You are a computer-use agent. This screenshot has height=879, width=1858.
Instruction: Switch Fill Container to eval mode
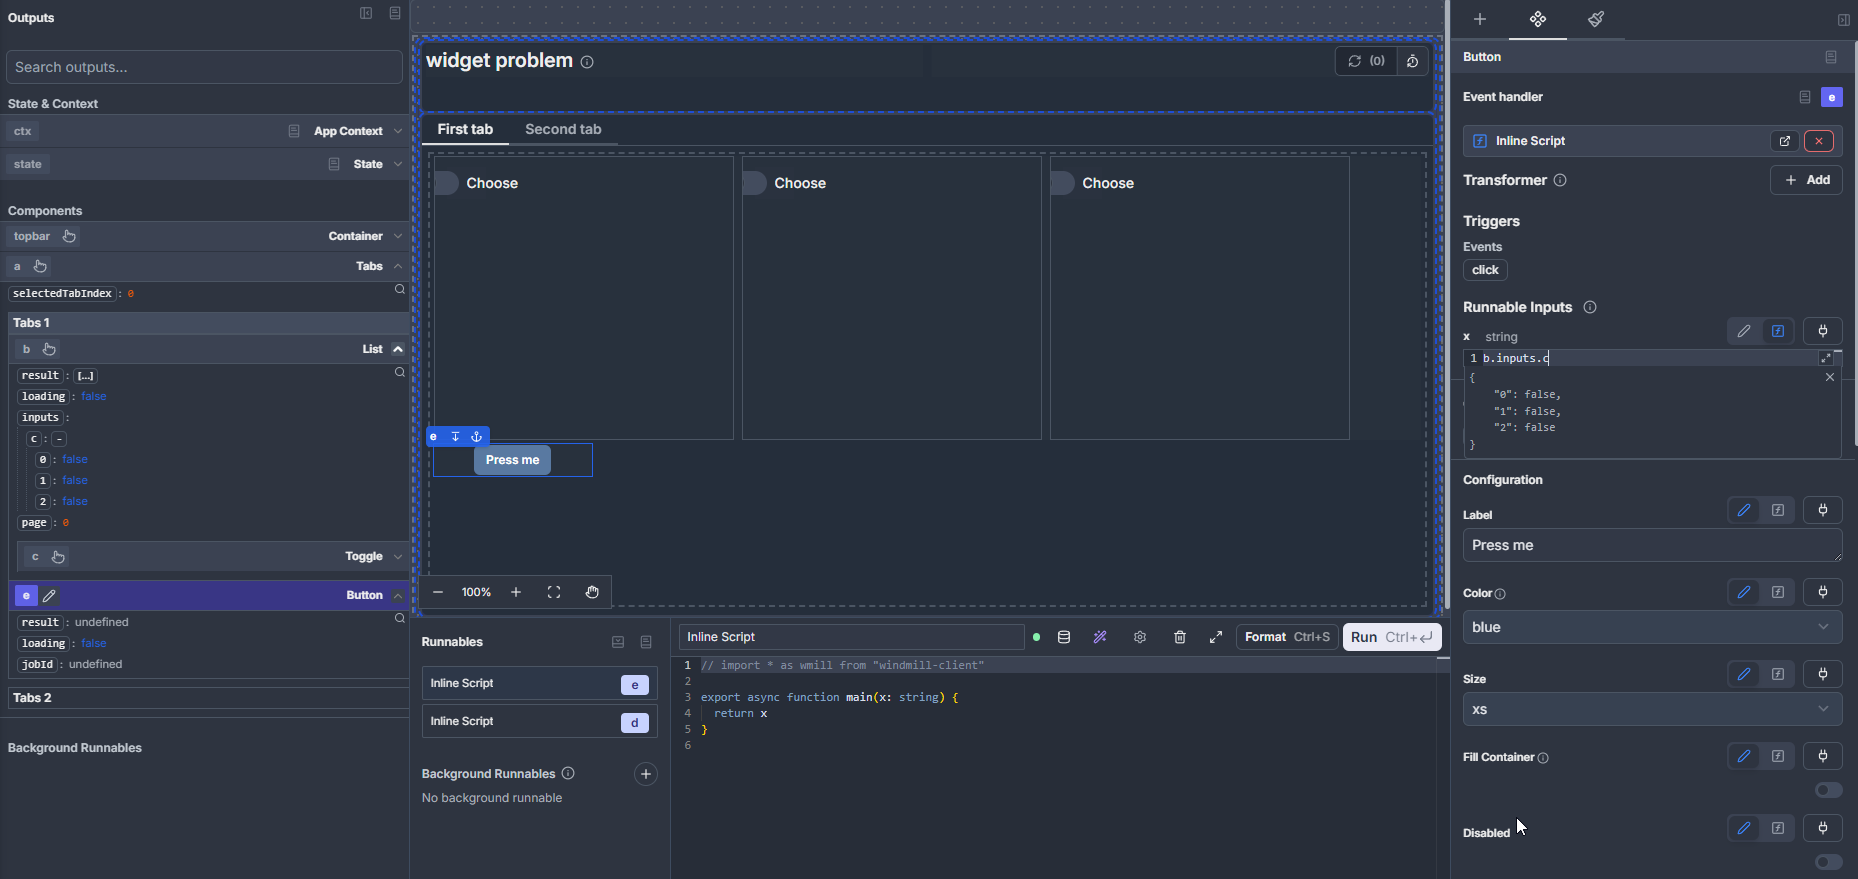coord(1778,756)
